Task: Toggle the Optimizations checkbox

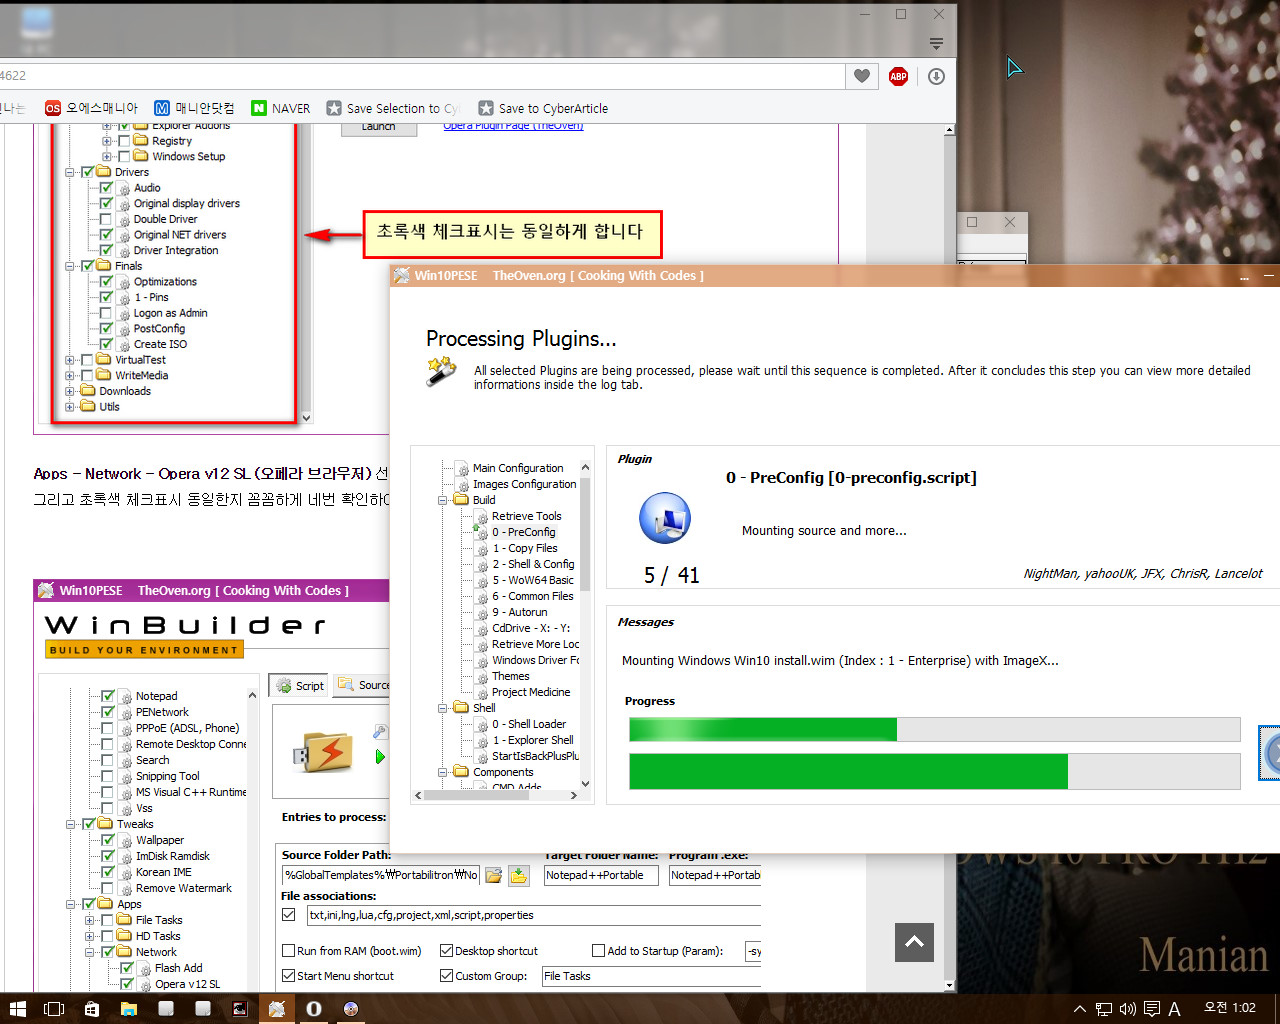Action: pyautogui.click(x=106, y=282)
